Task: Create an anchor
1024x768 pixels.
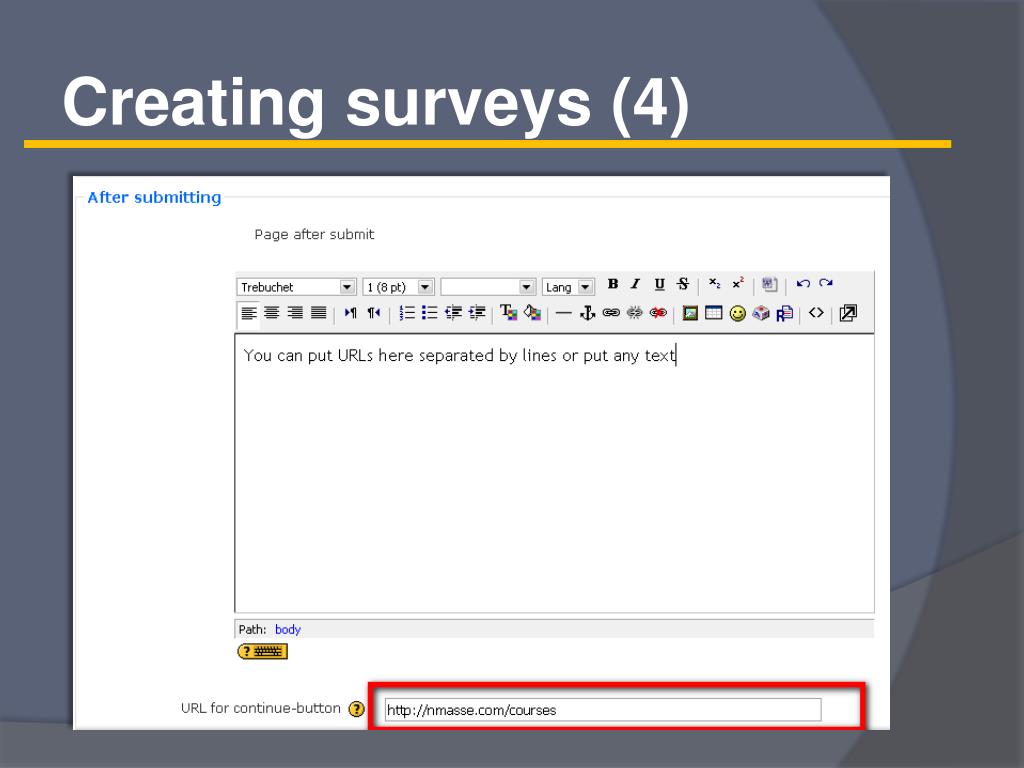Action: pyautogui.click(x=587, y=313)
